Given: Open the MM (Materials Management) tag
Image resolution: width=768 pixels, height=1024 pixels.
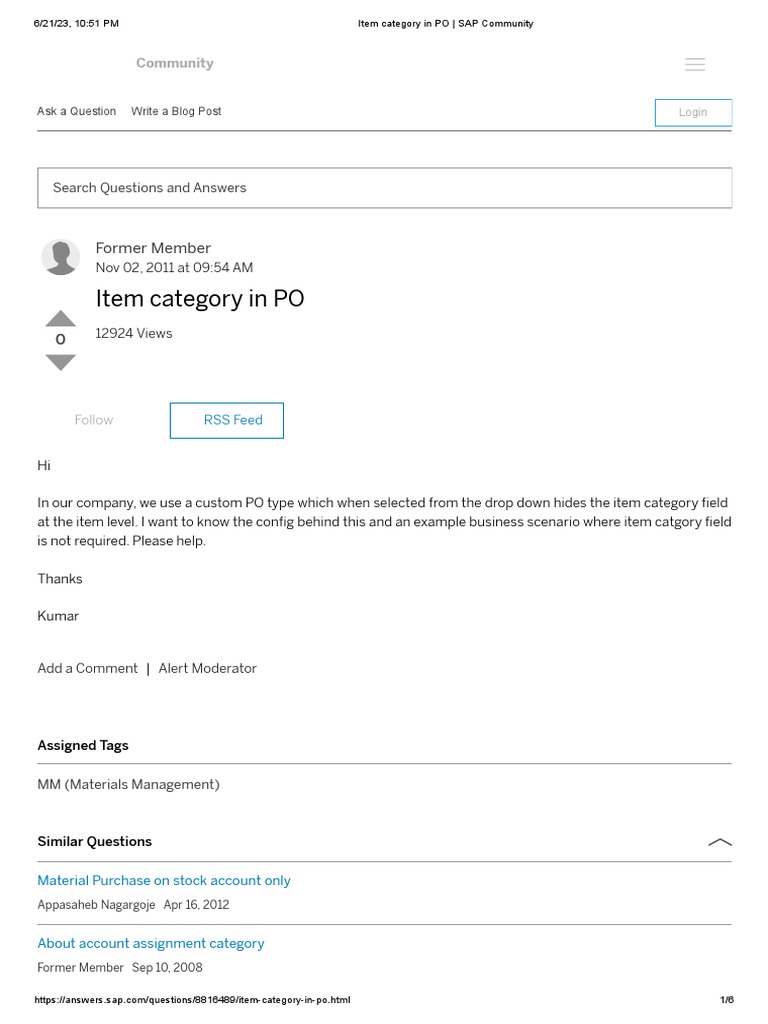Looking at the screenshot, I should coord(128,784).
